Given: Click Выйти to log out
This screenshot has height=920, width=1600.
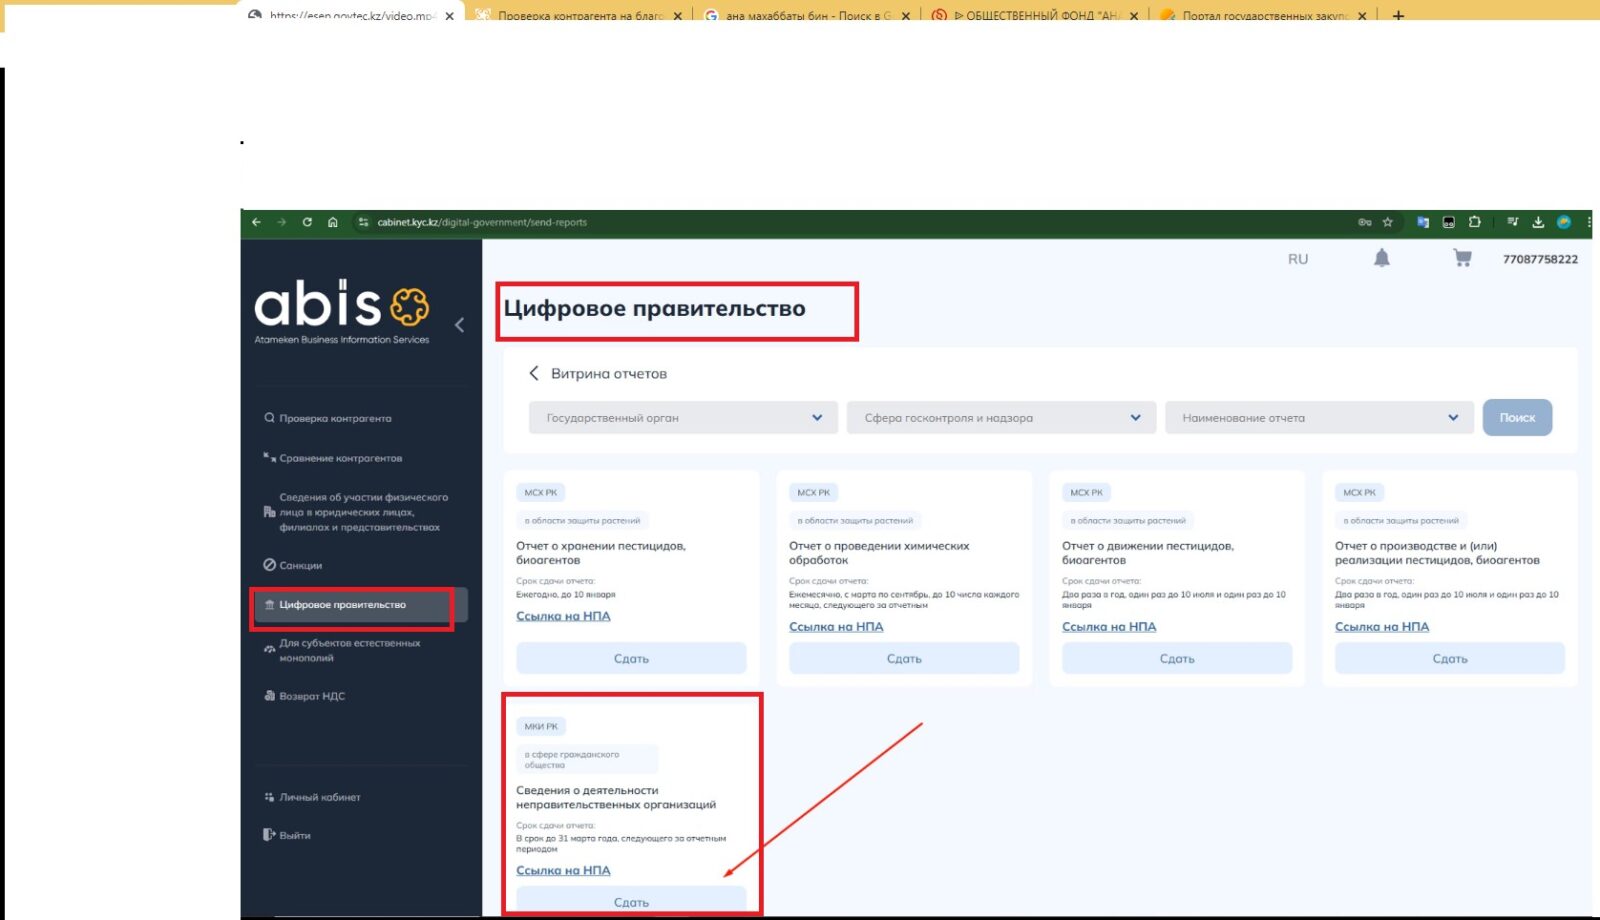Looking at the screenshot, I should click(x=294, y=835).
